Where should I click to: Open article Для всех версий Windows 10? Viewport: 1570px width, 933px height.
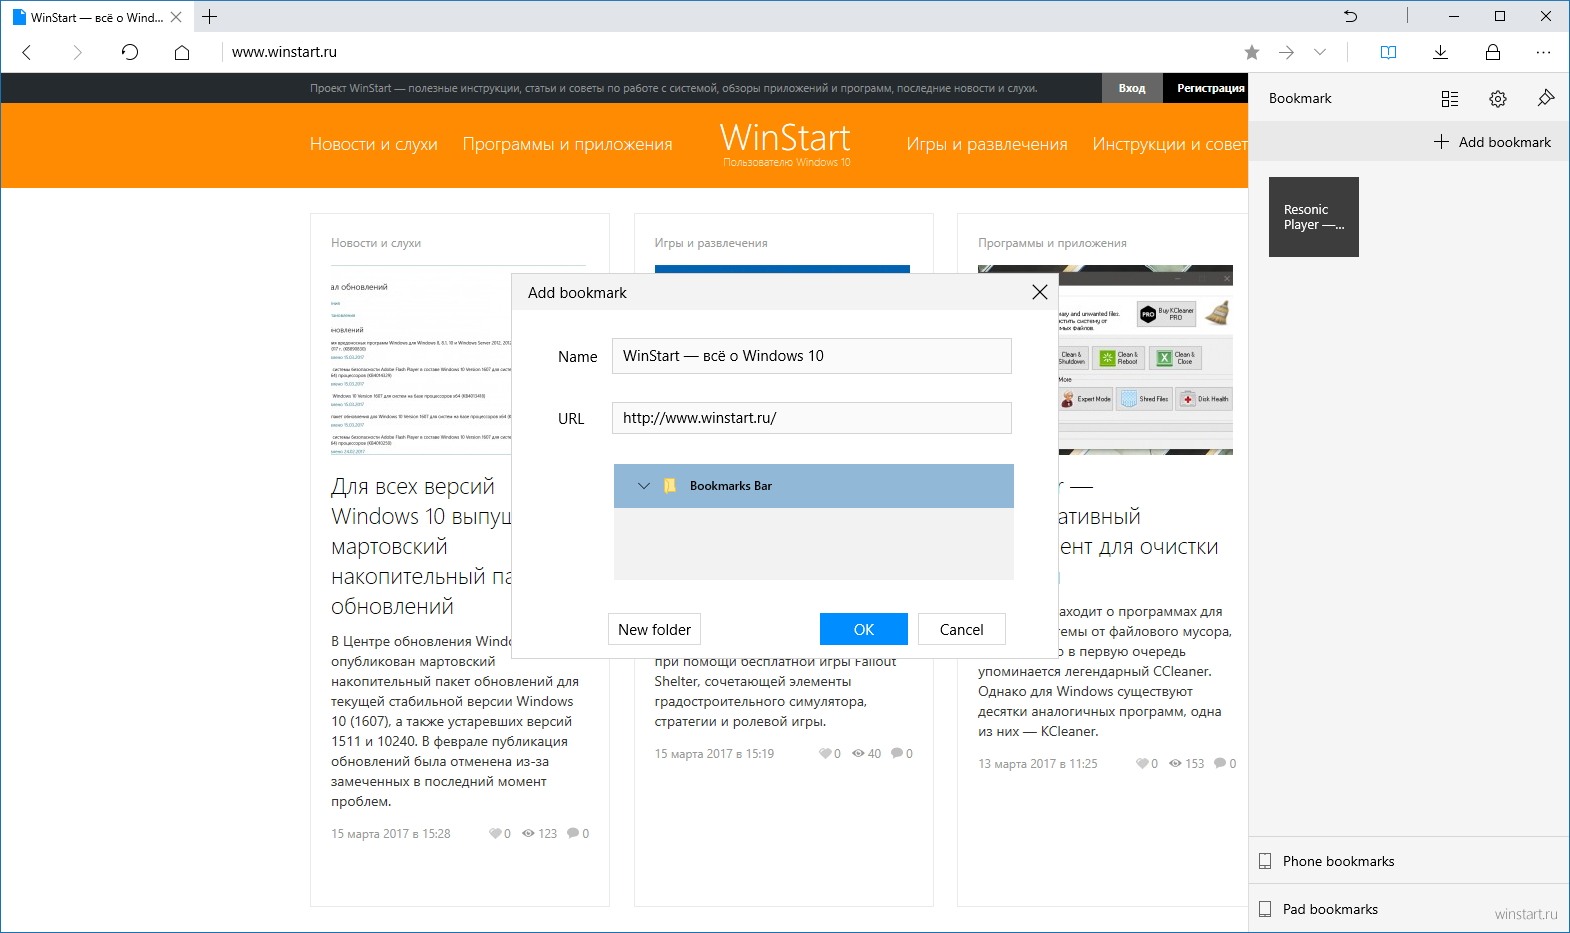coord(421,546)
